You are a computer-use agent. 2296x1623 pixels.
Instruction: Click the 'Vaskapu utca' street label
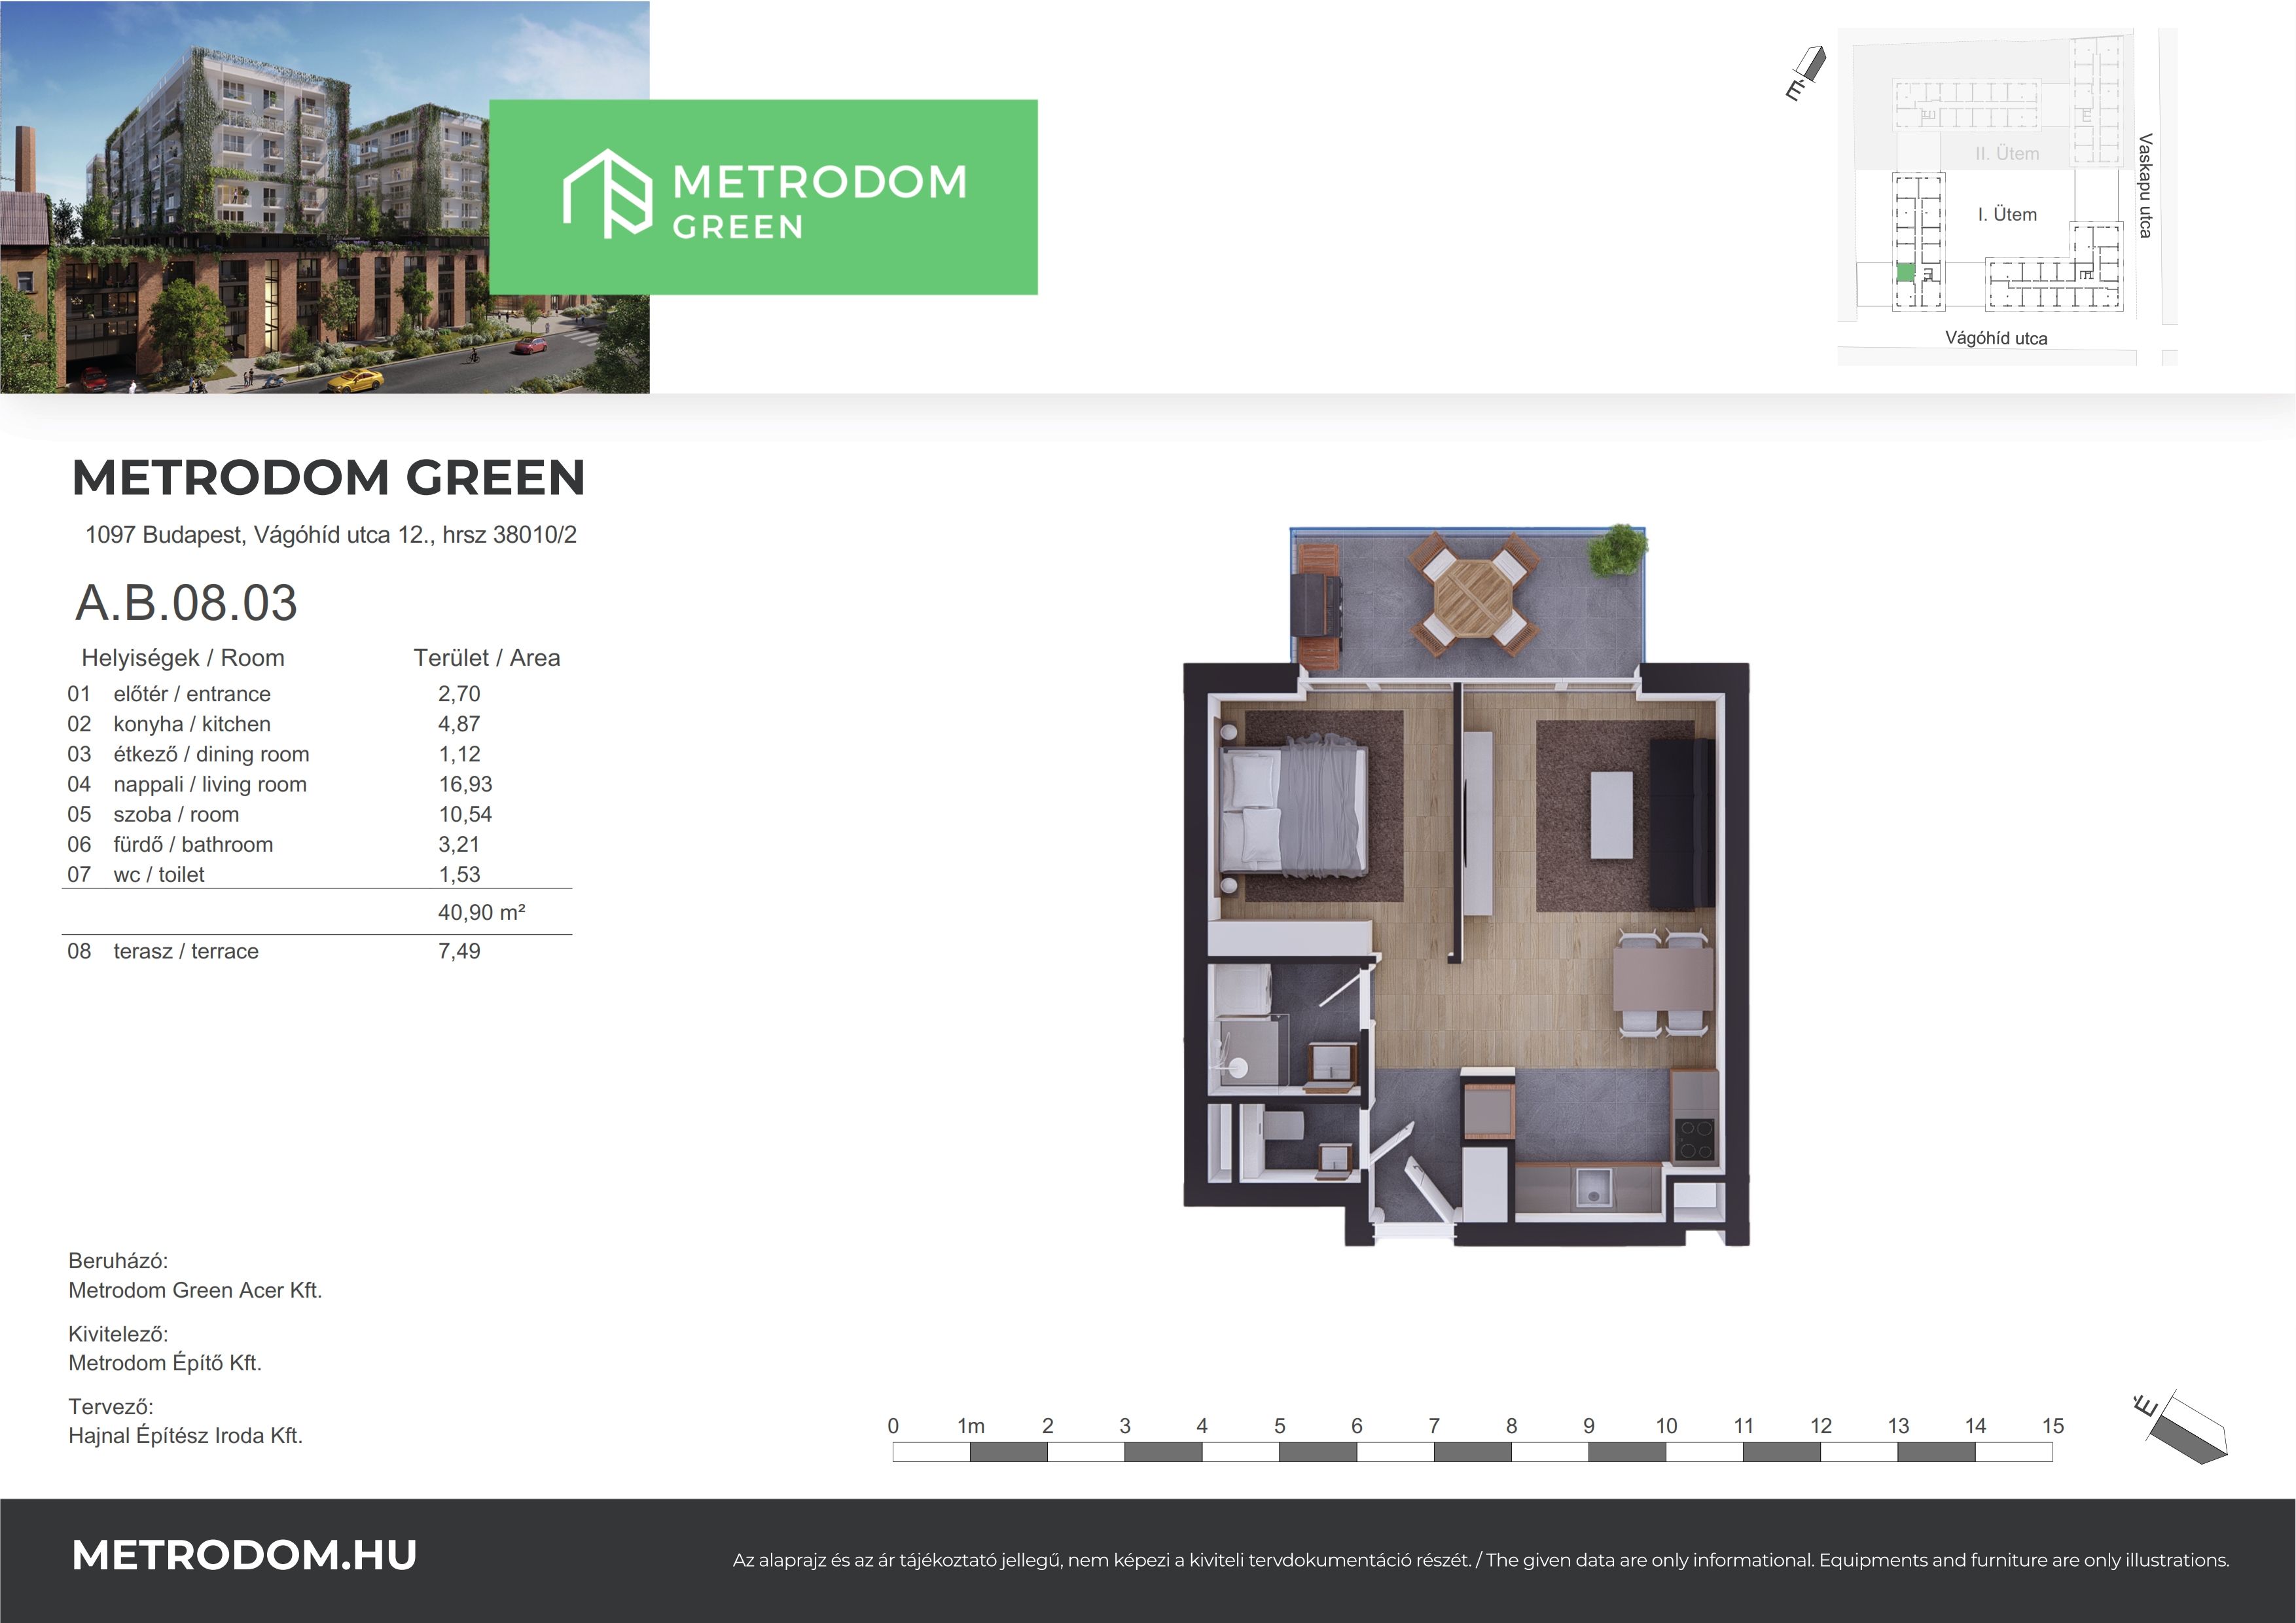[2145, 185]
